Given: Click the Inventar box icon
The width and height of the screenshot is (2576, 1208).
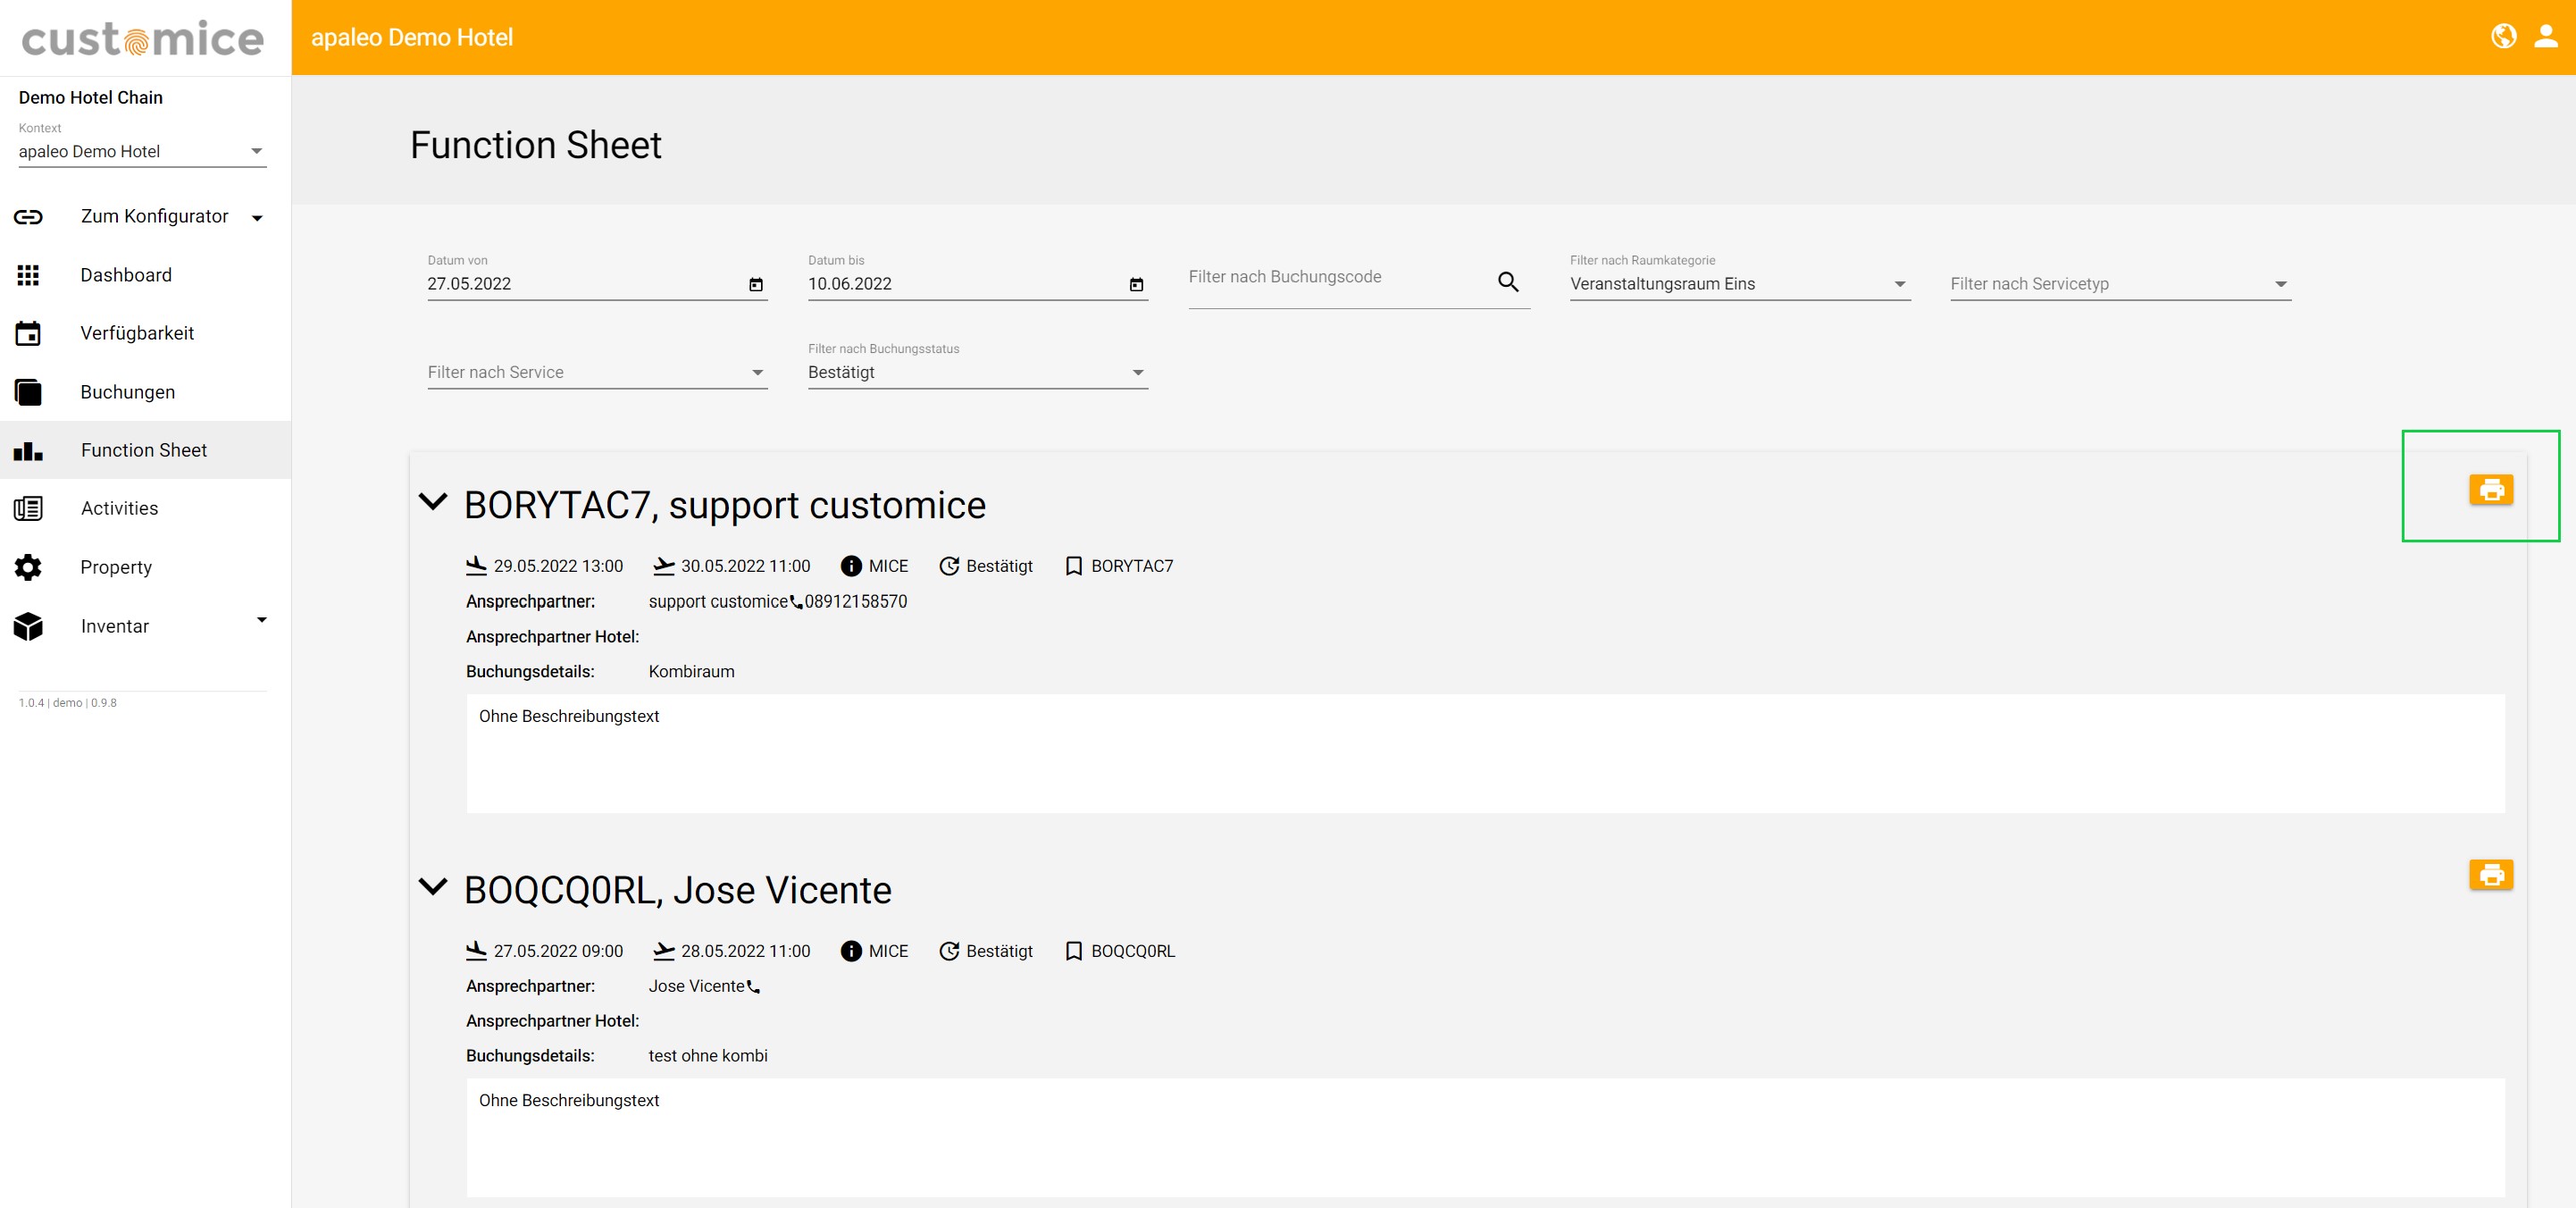Looking at the screenshot, I should click(x=28, y=626).
